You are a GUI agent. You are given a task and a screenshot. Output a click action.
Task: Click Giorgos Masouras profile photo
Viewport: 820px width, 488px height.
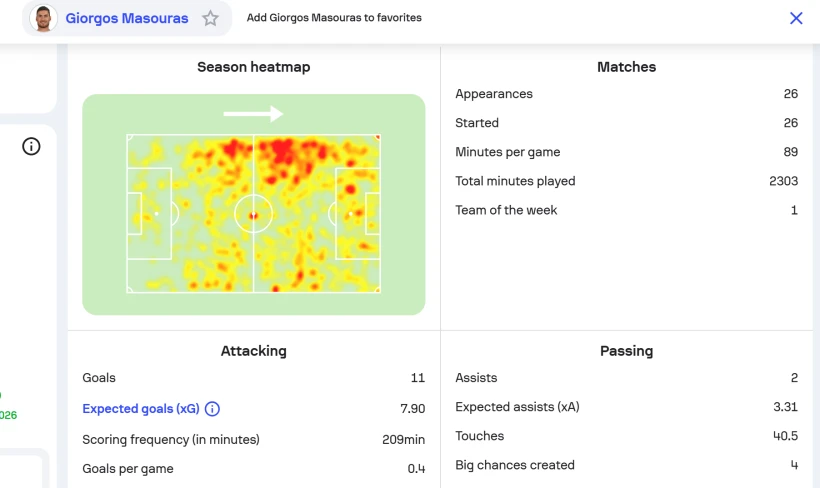[x=43, y=18]
